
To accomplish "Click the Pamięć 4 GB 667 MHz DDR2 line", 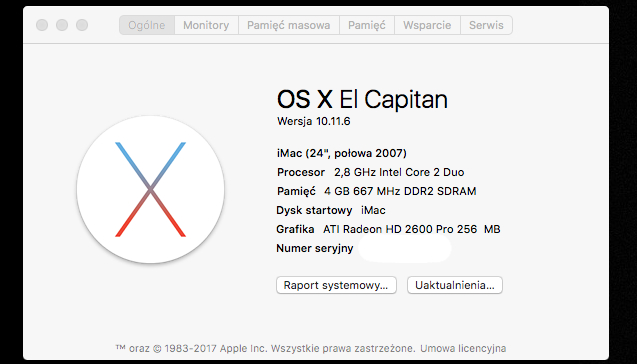I will click(x=377, y=191).
